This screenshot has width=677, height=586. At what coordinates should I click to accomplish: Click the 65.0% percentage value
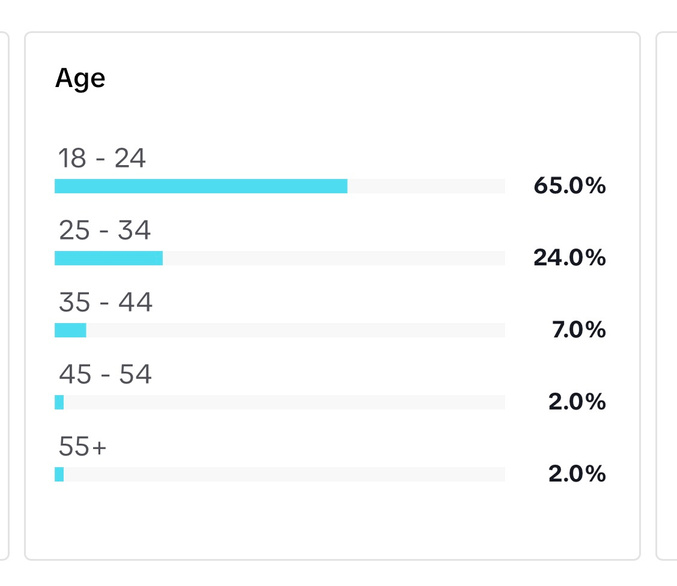pyautogui.click(x=569, y=186)
